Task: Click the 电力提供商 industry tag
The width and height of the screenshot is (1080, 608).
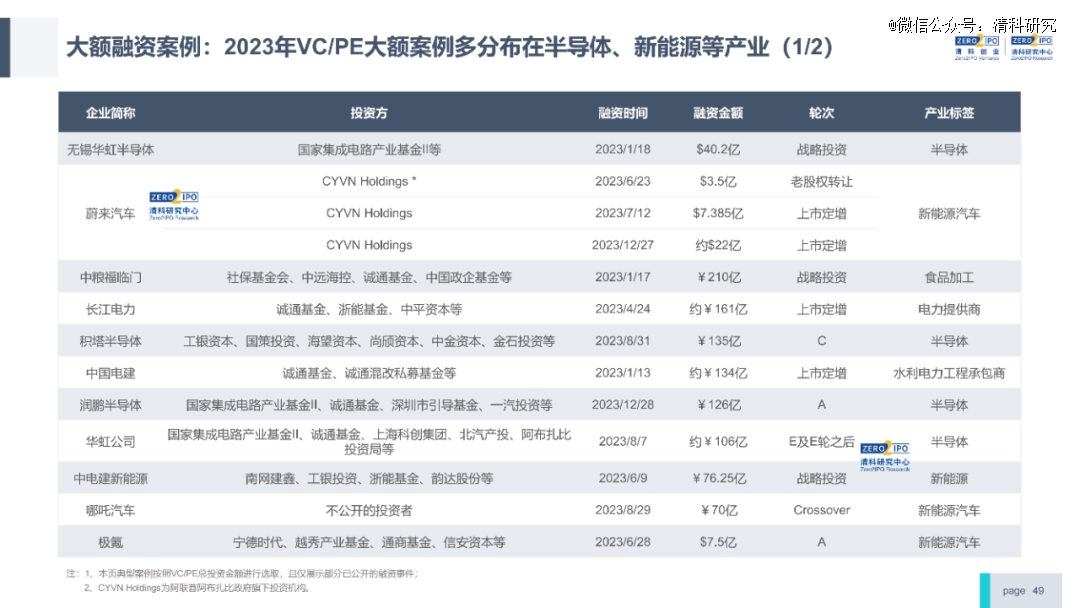Action: point(948,309)
